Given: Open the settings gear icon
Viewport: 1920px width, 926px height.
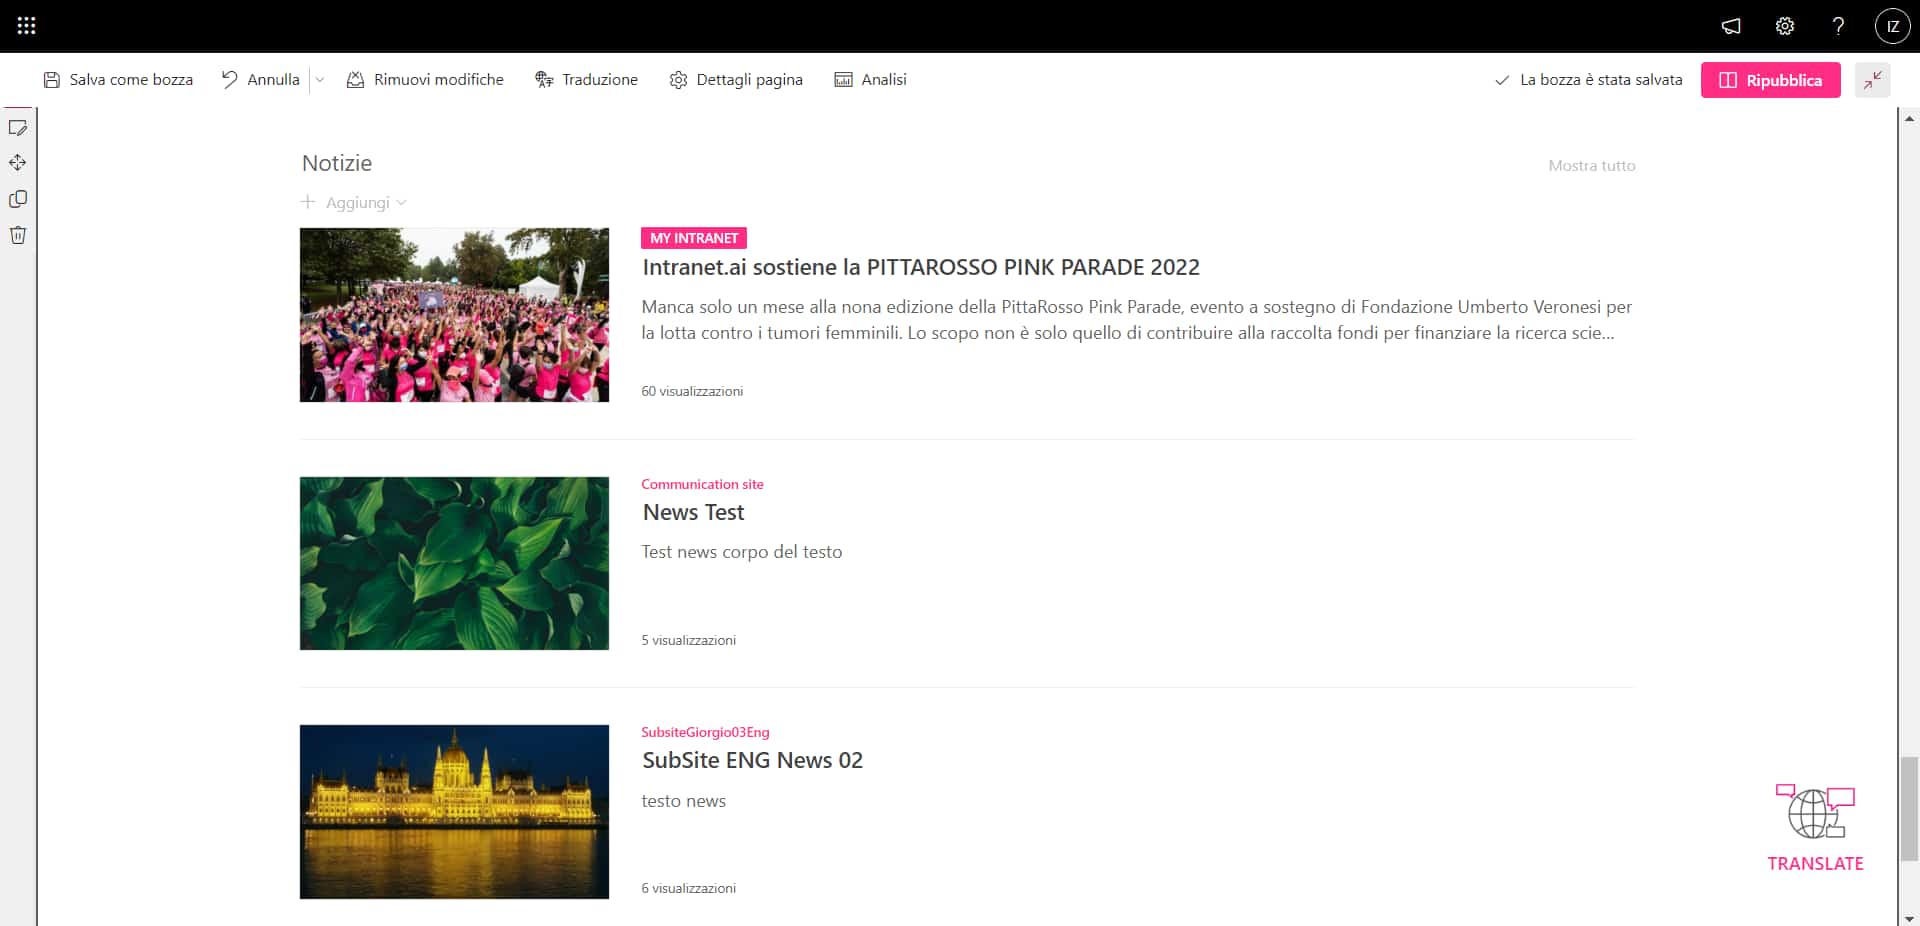Looking at the screenshot, I should (1785, 27).
